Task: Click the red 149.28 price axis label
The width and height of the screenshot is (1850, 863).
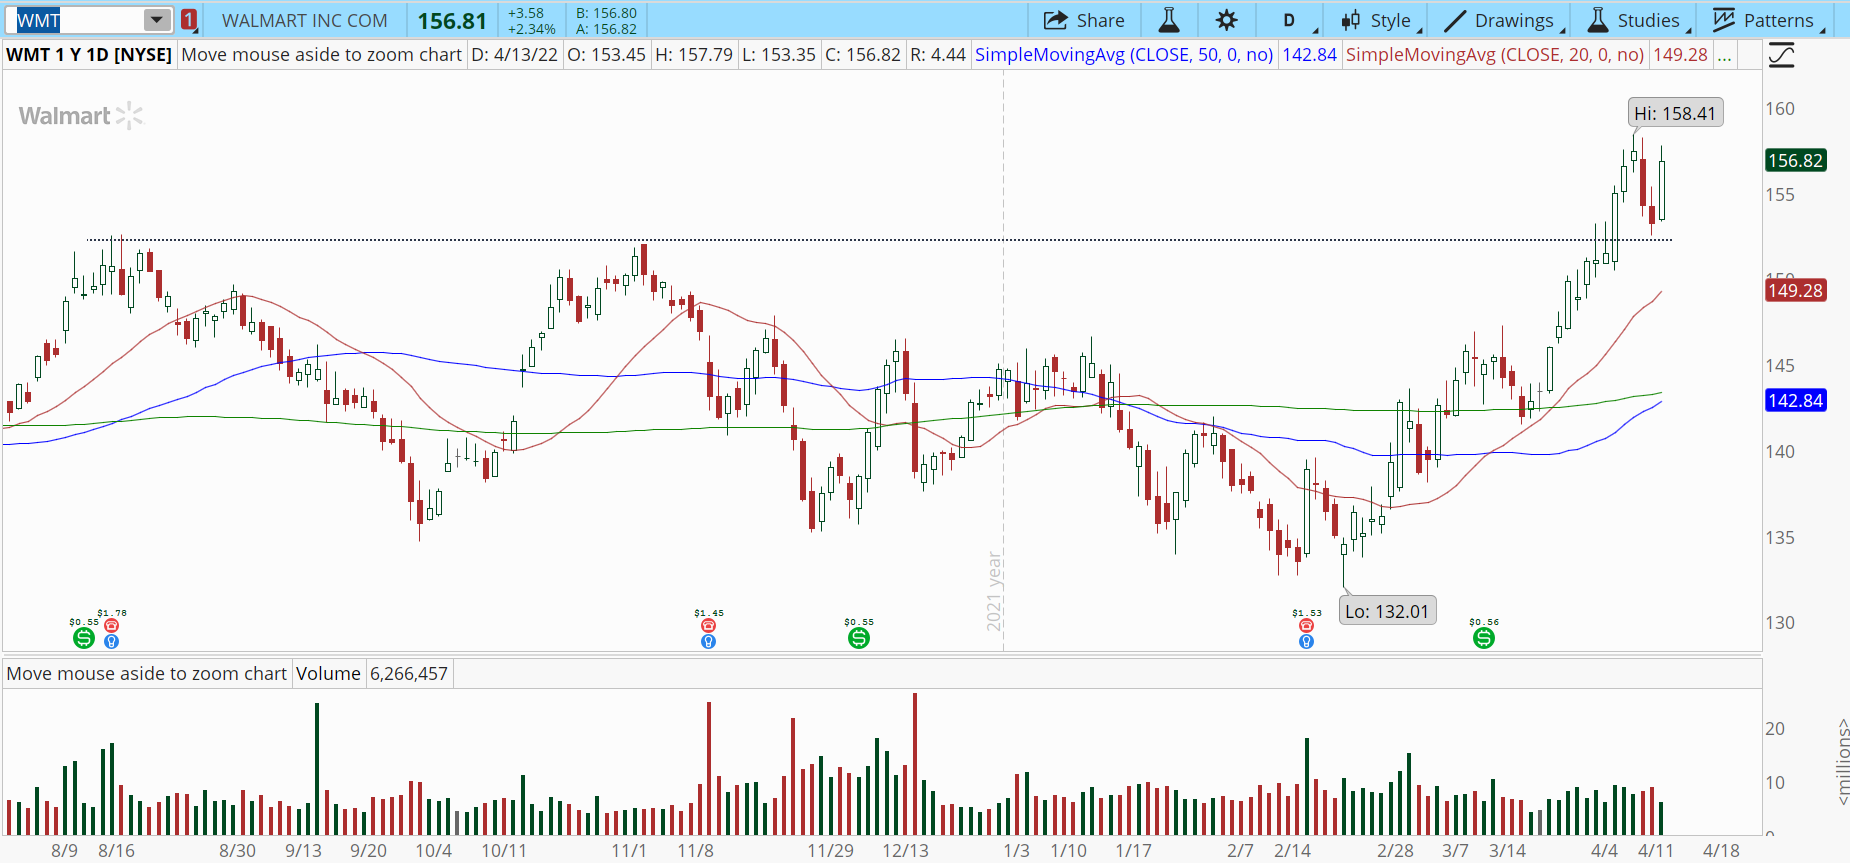Action: [x=1796, y=291]
